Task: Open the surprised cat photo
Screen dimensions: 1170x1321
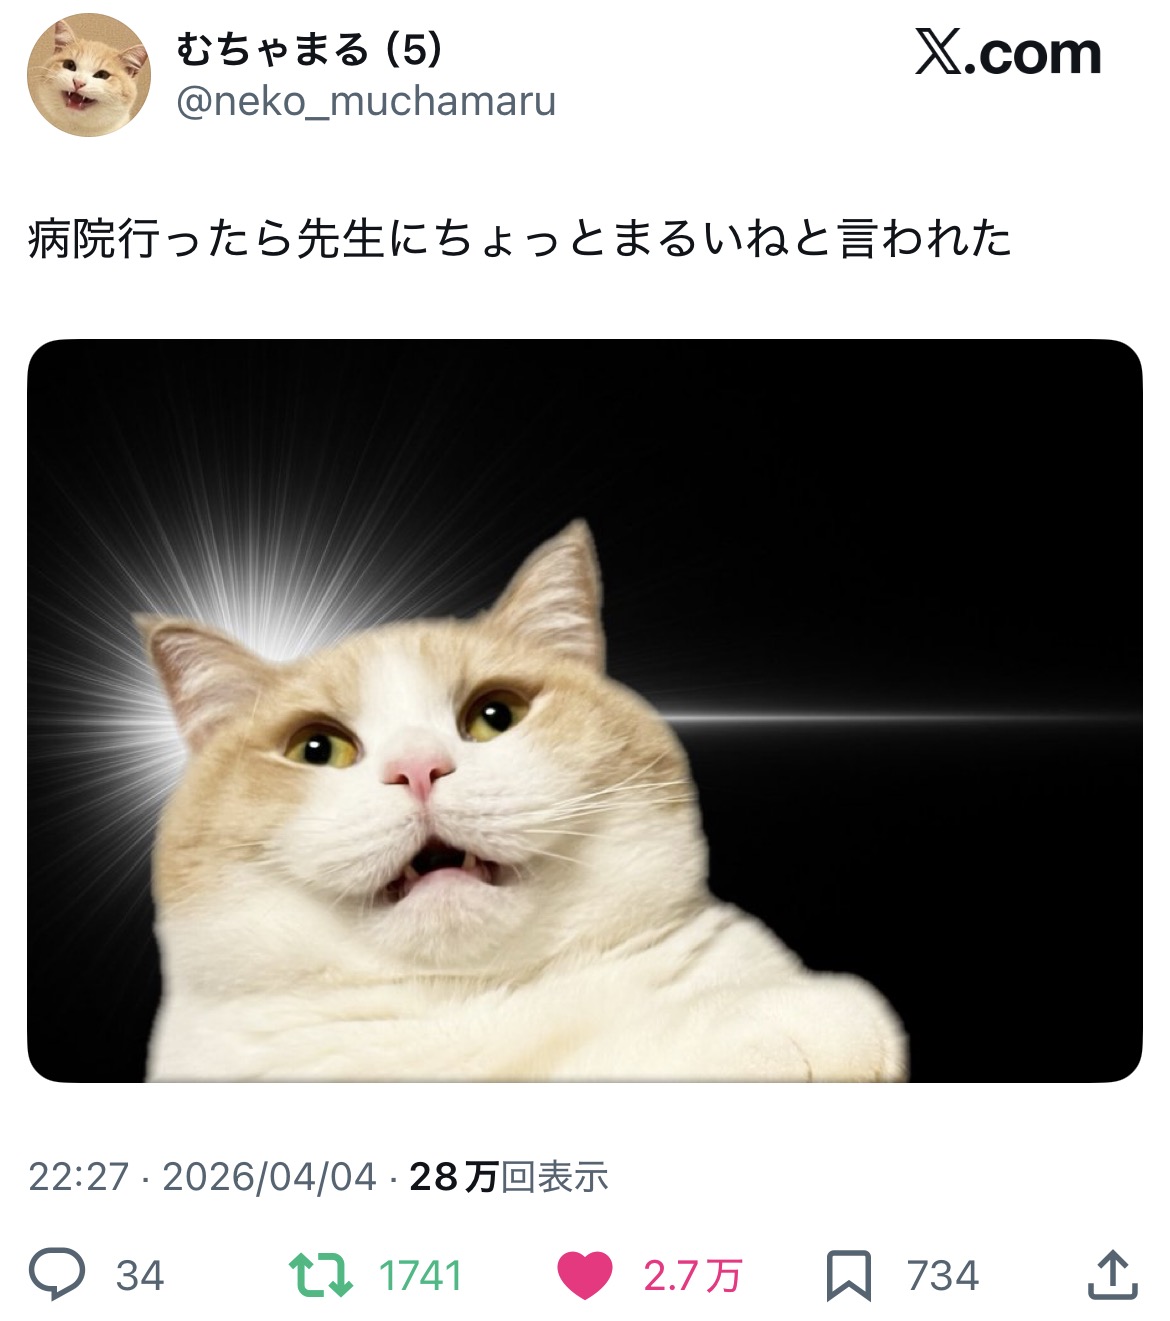Action: 585,711
